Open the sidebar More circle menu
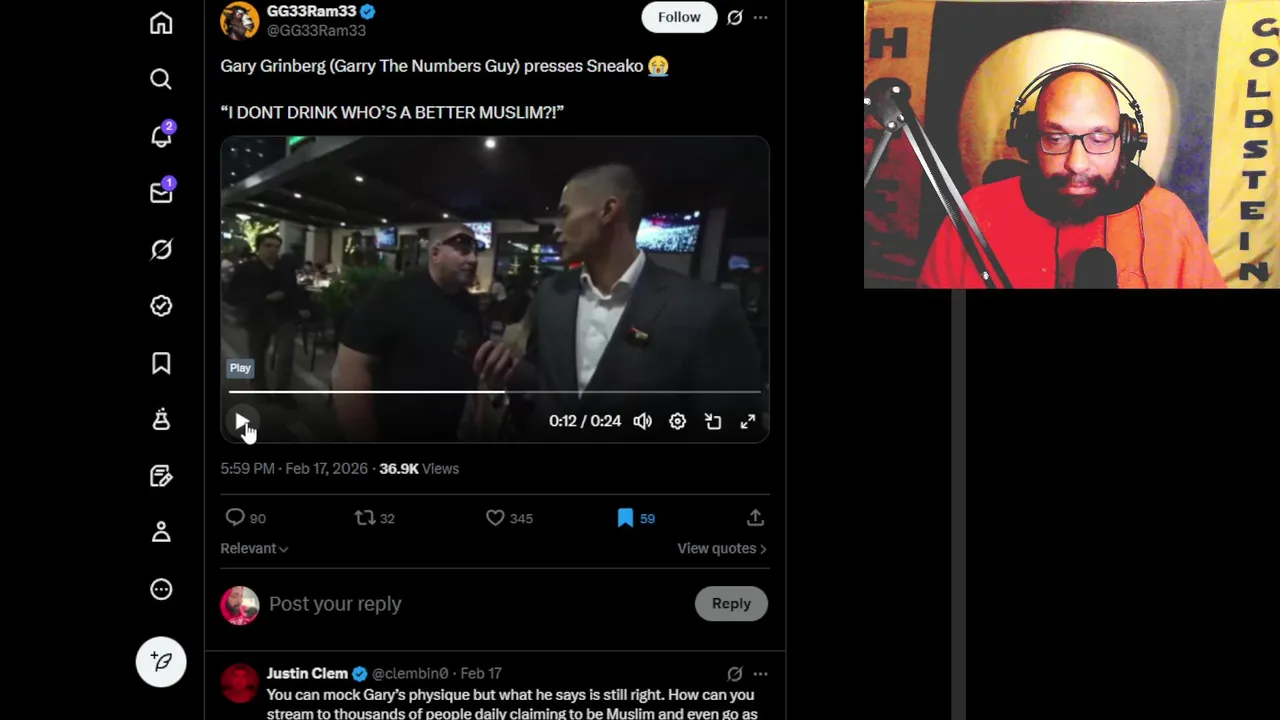Image resolution: width=1280 pixels, height=720 pixels. pos(161,589)
